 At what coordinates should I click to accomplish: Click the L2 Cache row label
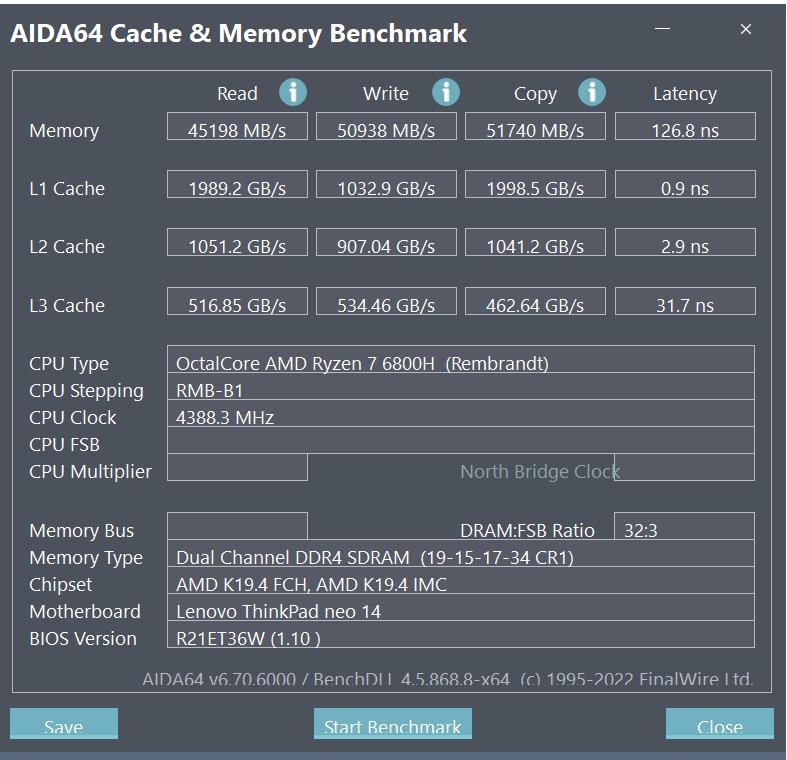click(x=67, y=247)
